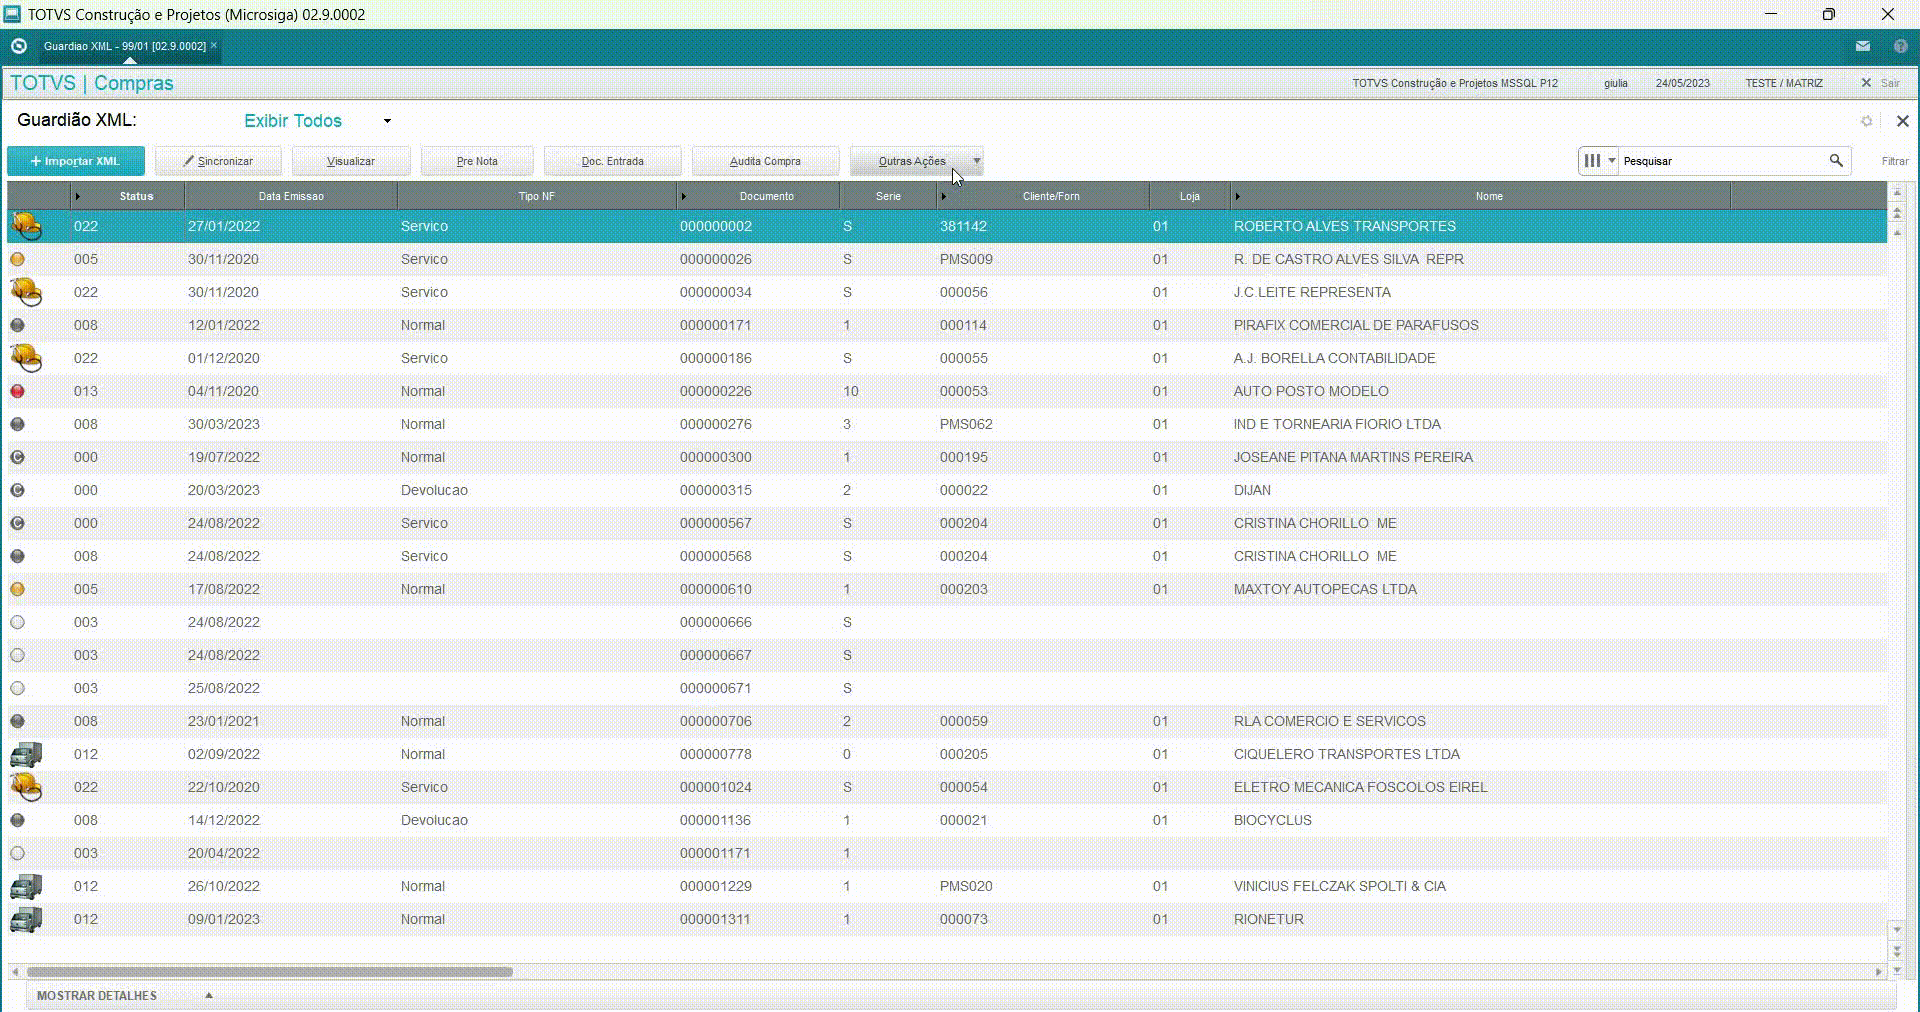Click orange dot for MAXTOY AUTOPECAS LTDA
1920x1012 pixels.
tap(17, 589)
